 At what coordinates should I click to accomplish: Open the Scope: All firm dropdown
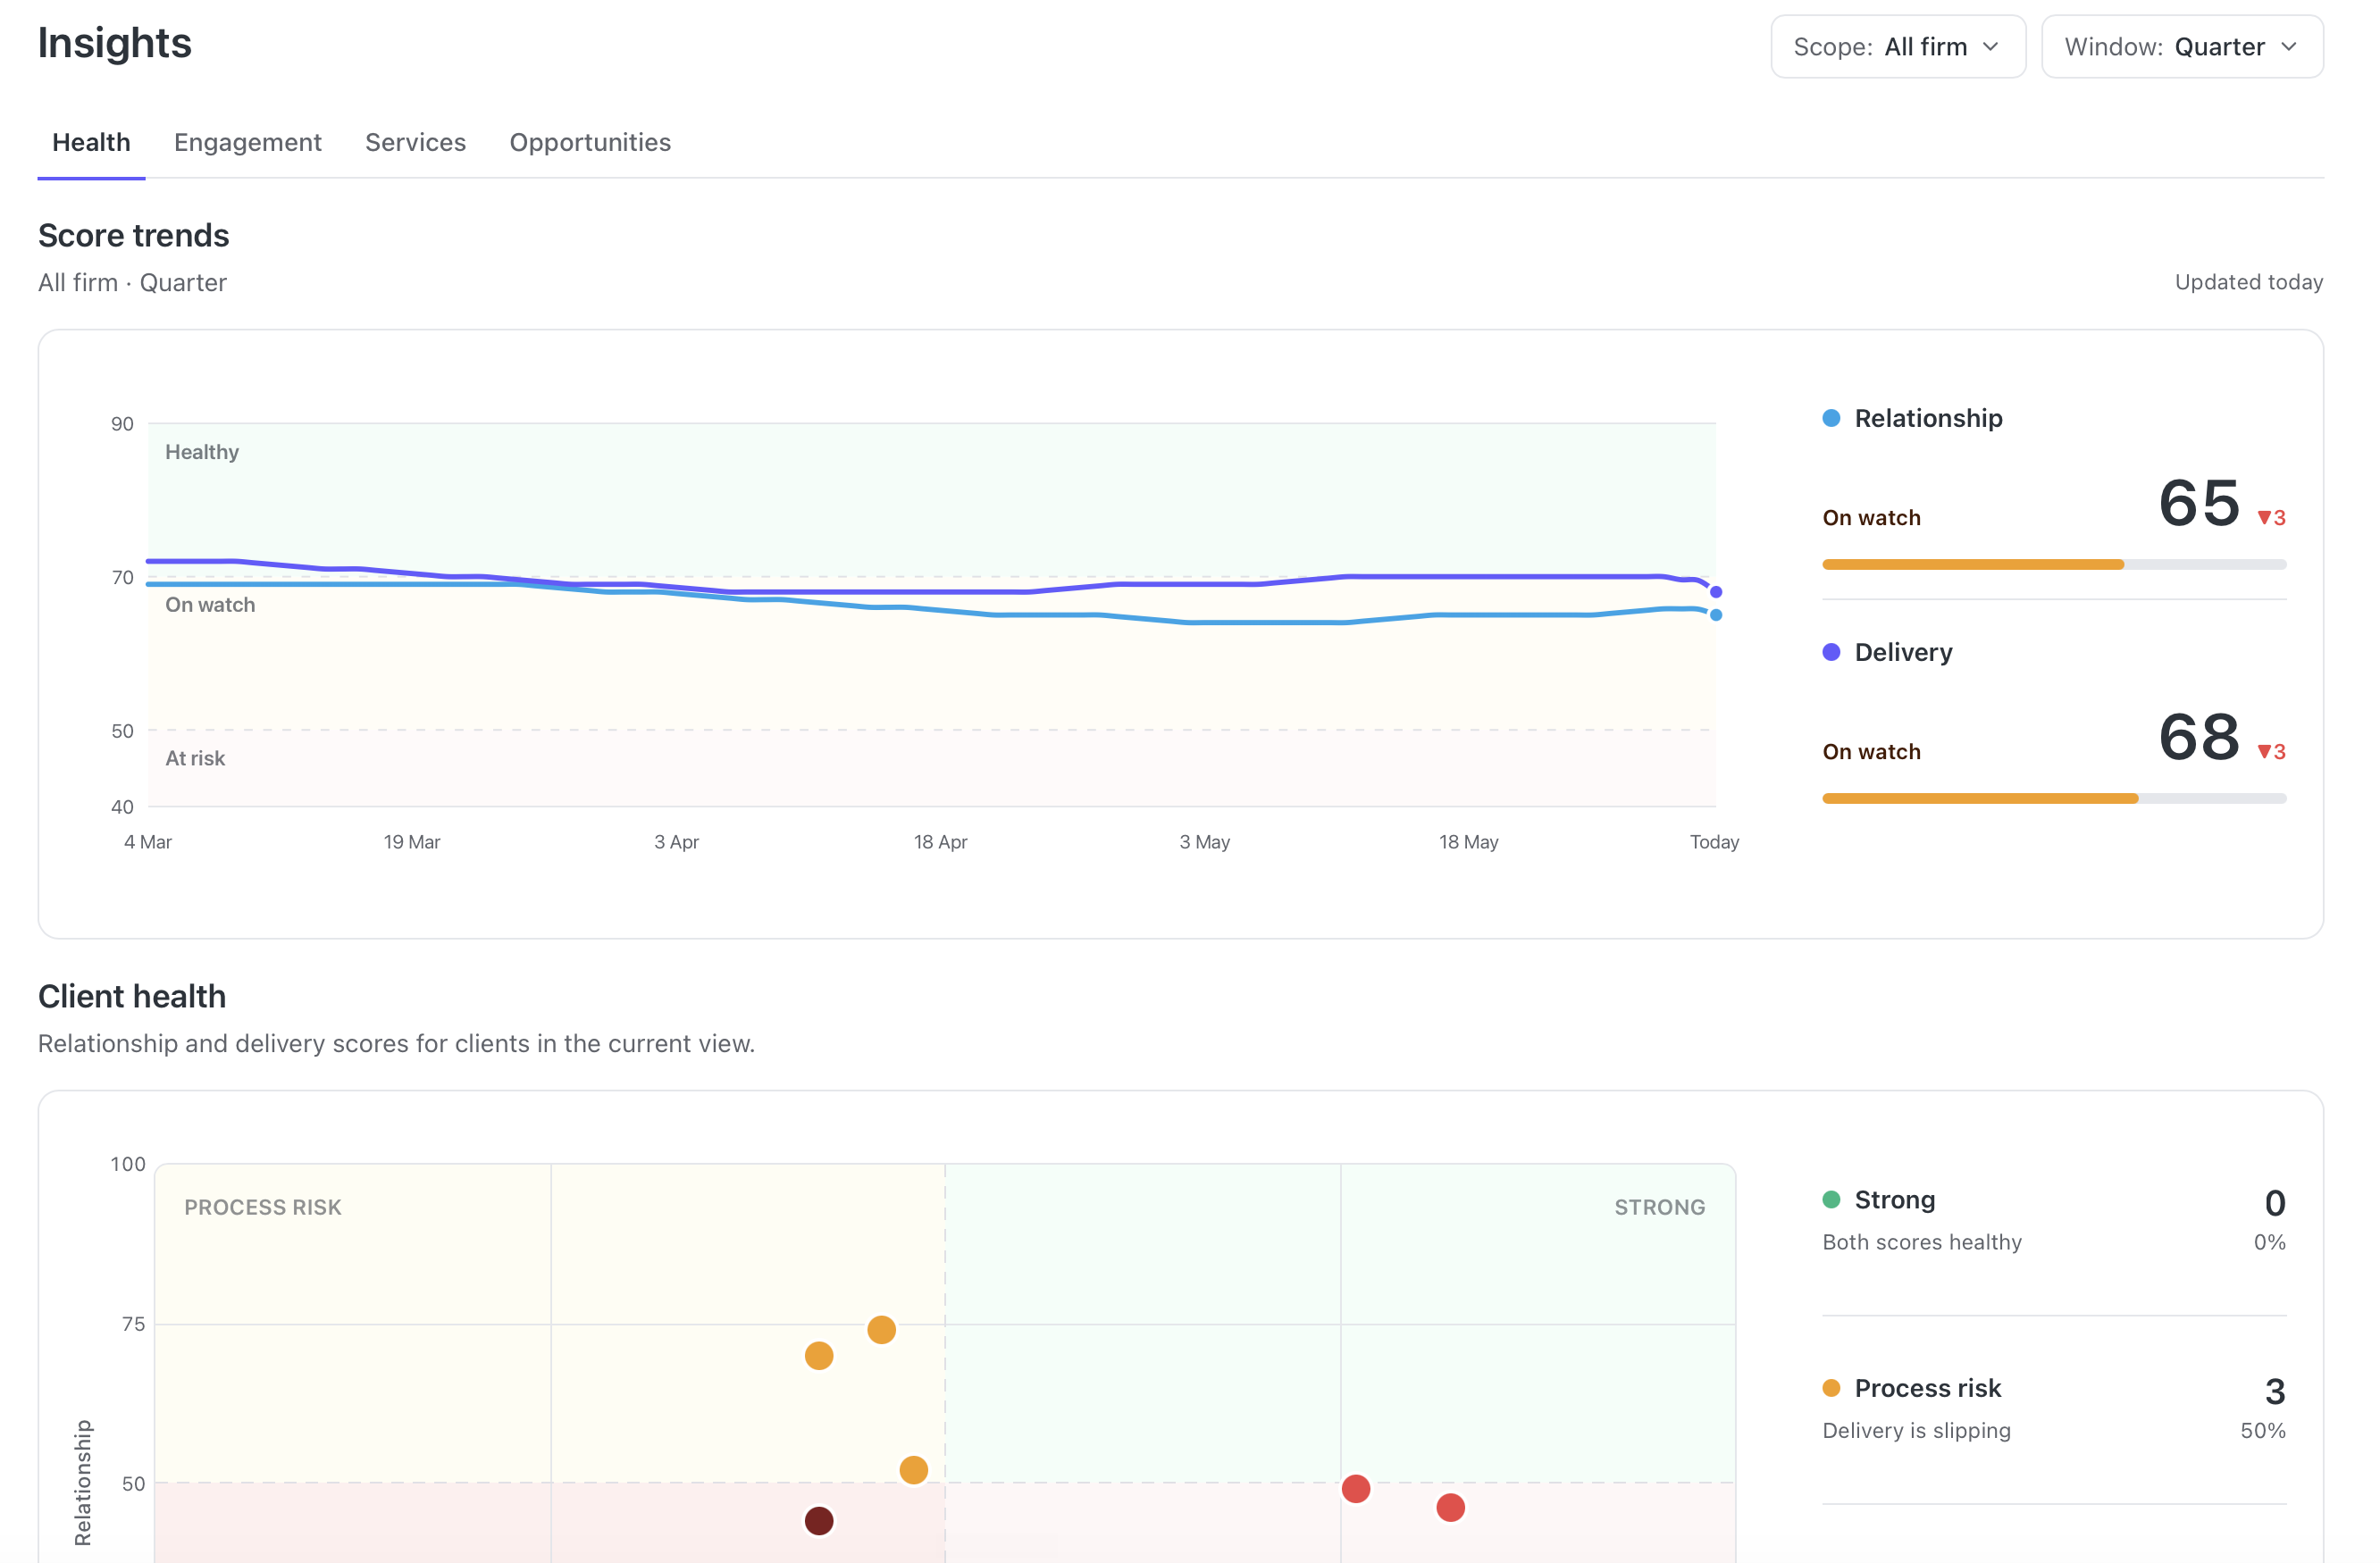1897,47
